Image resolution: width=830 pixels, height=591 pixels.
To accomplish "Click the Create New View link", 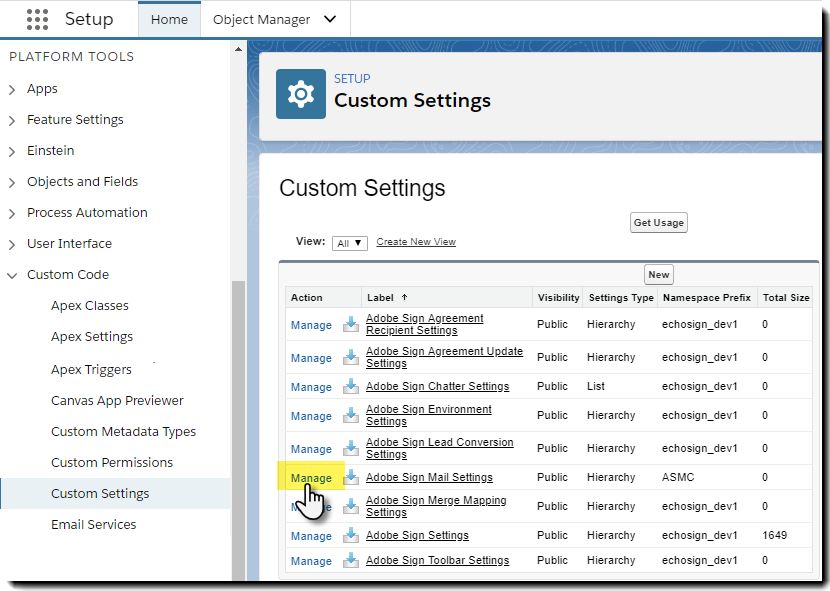I will [416, 242].
